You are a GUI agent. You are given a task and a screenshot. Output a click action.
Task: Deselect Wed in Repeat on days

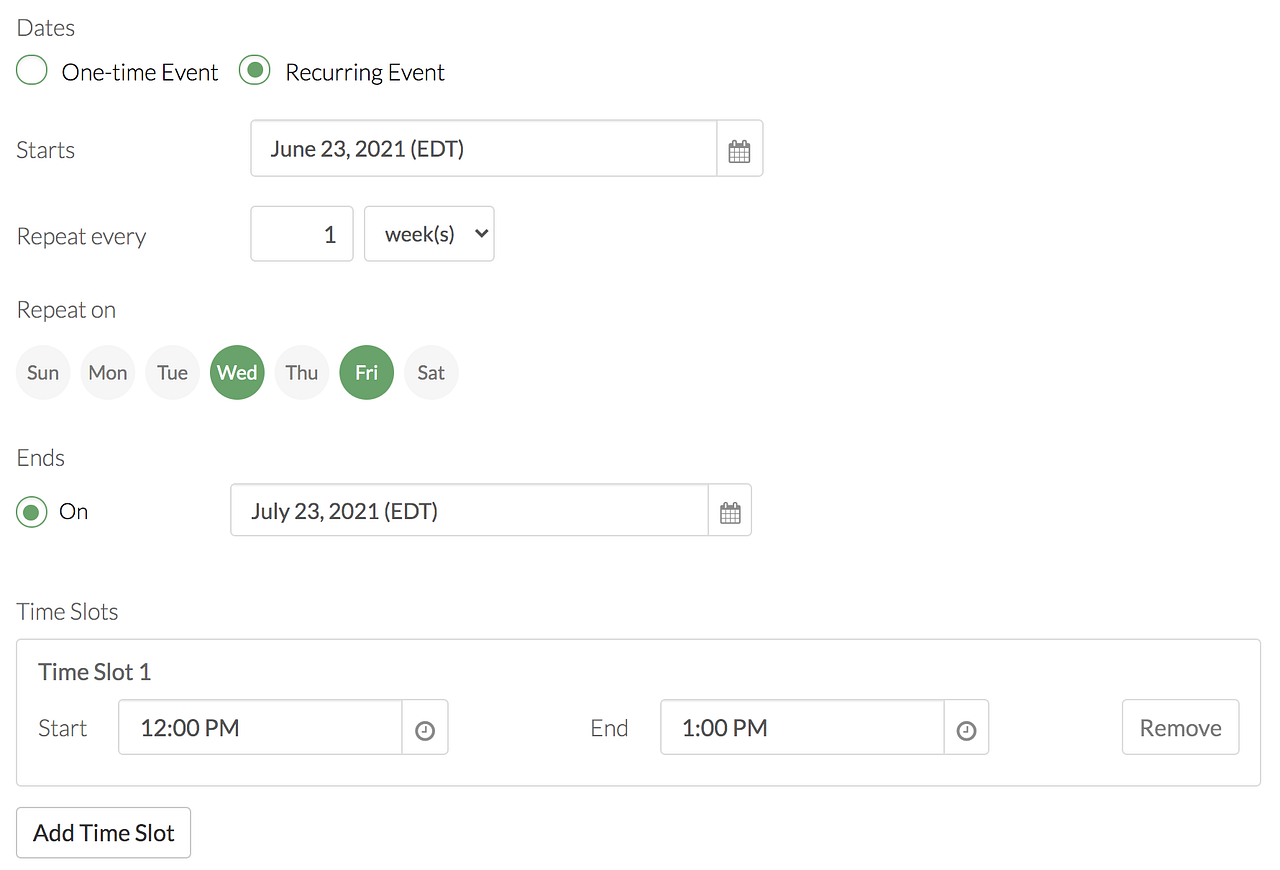point(237,373)
